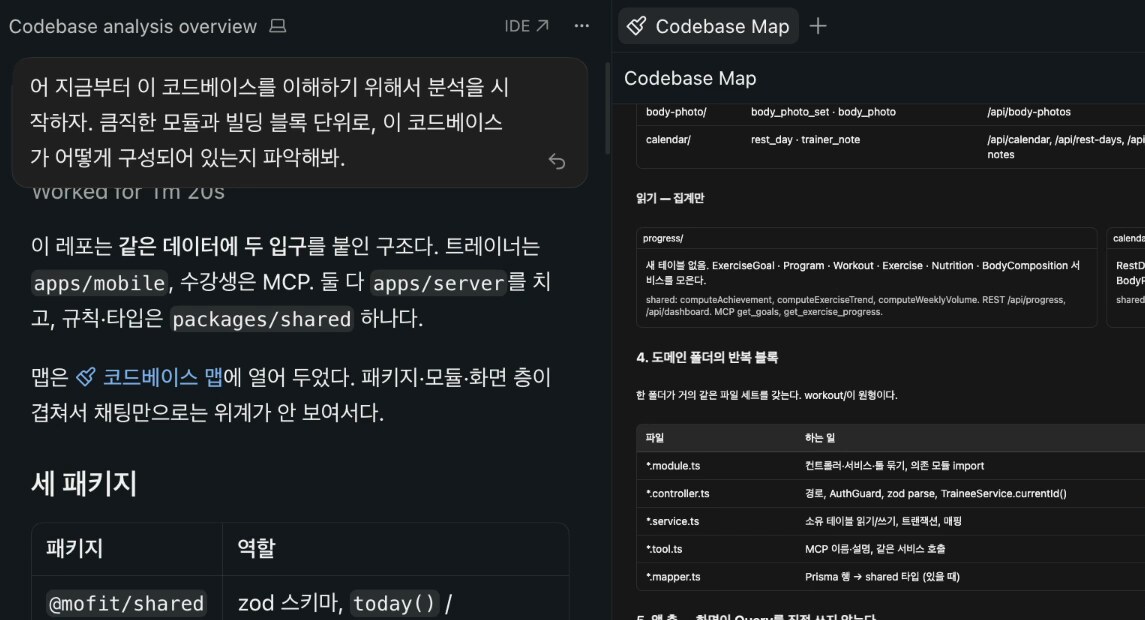Click the 파일 column header
Image resolution: width=1145 pixels, height=620 pixels.
pos(655,437)
